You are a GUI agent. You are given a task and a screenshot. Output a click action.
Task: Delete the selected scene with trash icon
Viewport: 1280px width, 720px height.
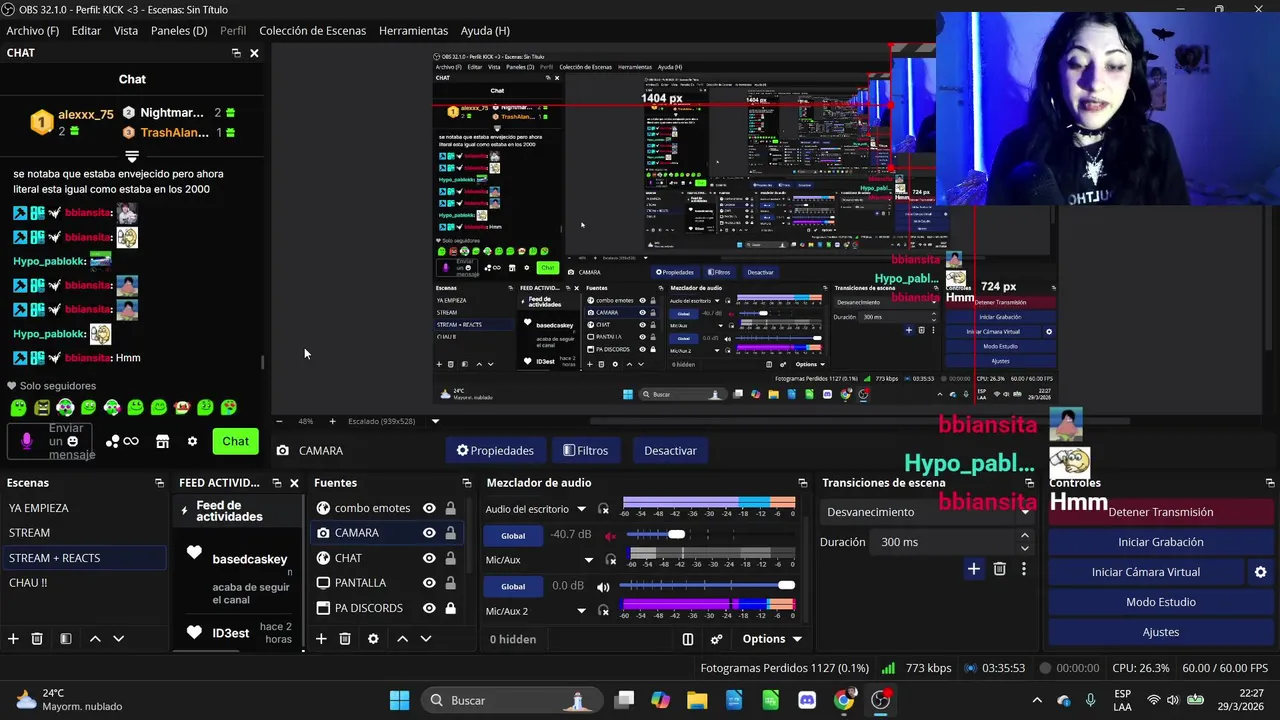click(x=37, y=639)
